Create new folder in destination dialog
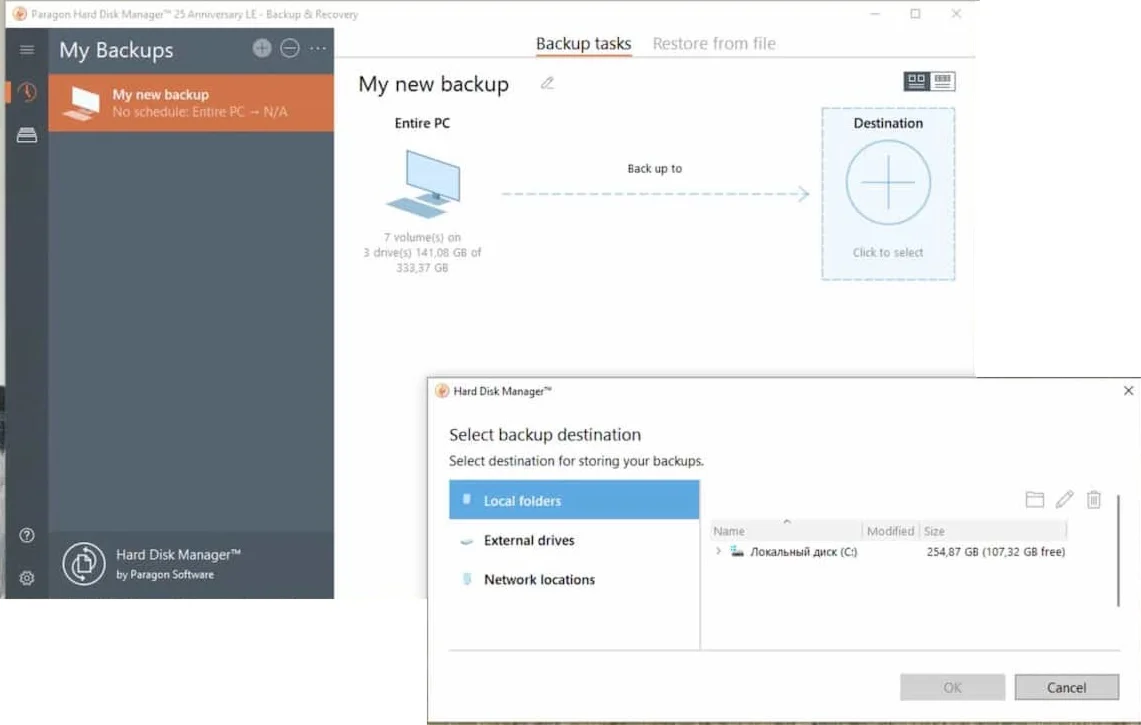The height and width of the screenshot is (725, 1141). pyautogui.click(x=1035, y=499)
